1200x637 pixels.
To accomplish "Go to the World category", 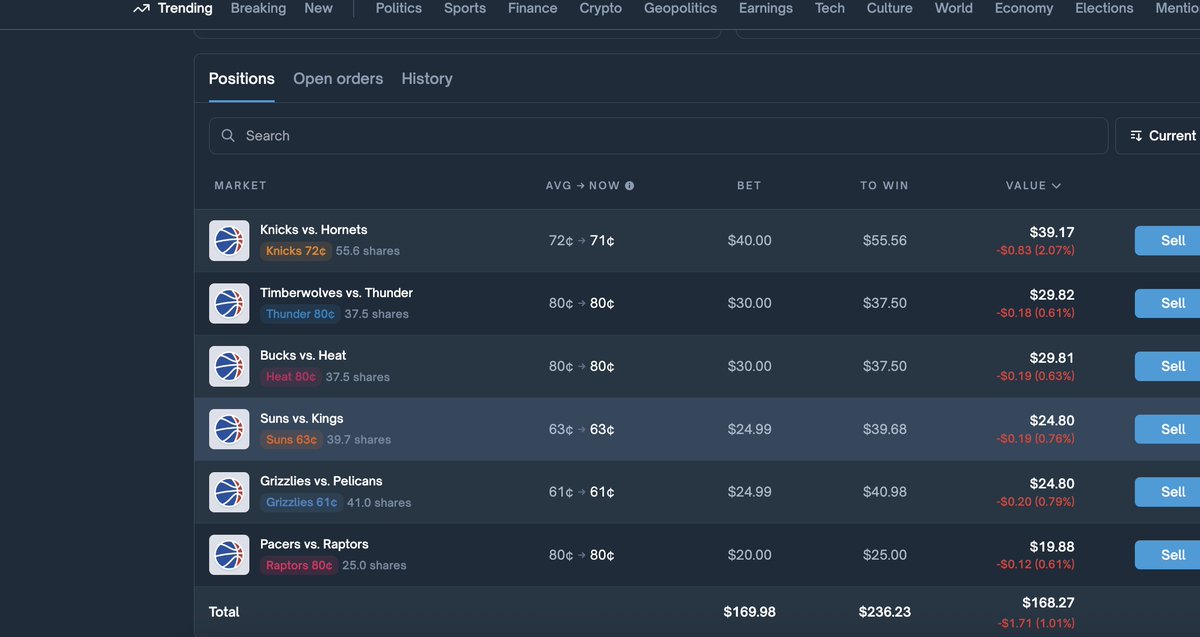I will pos(954,8).
